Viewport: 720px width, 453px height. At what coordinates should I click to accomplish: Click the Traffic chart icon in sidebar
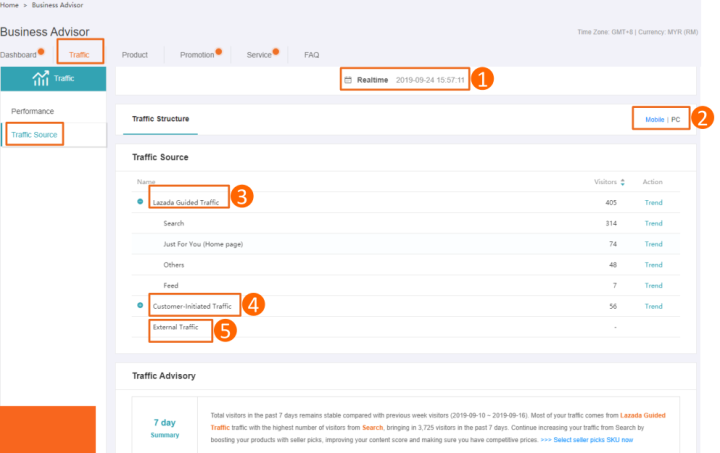(42, 79)
